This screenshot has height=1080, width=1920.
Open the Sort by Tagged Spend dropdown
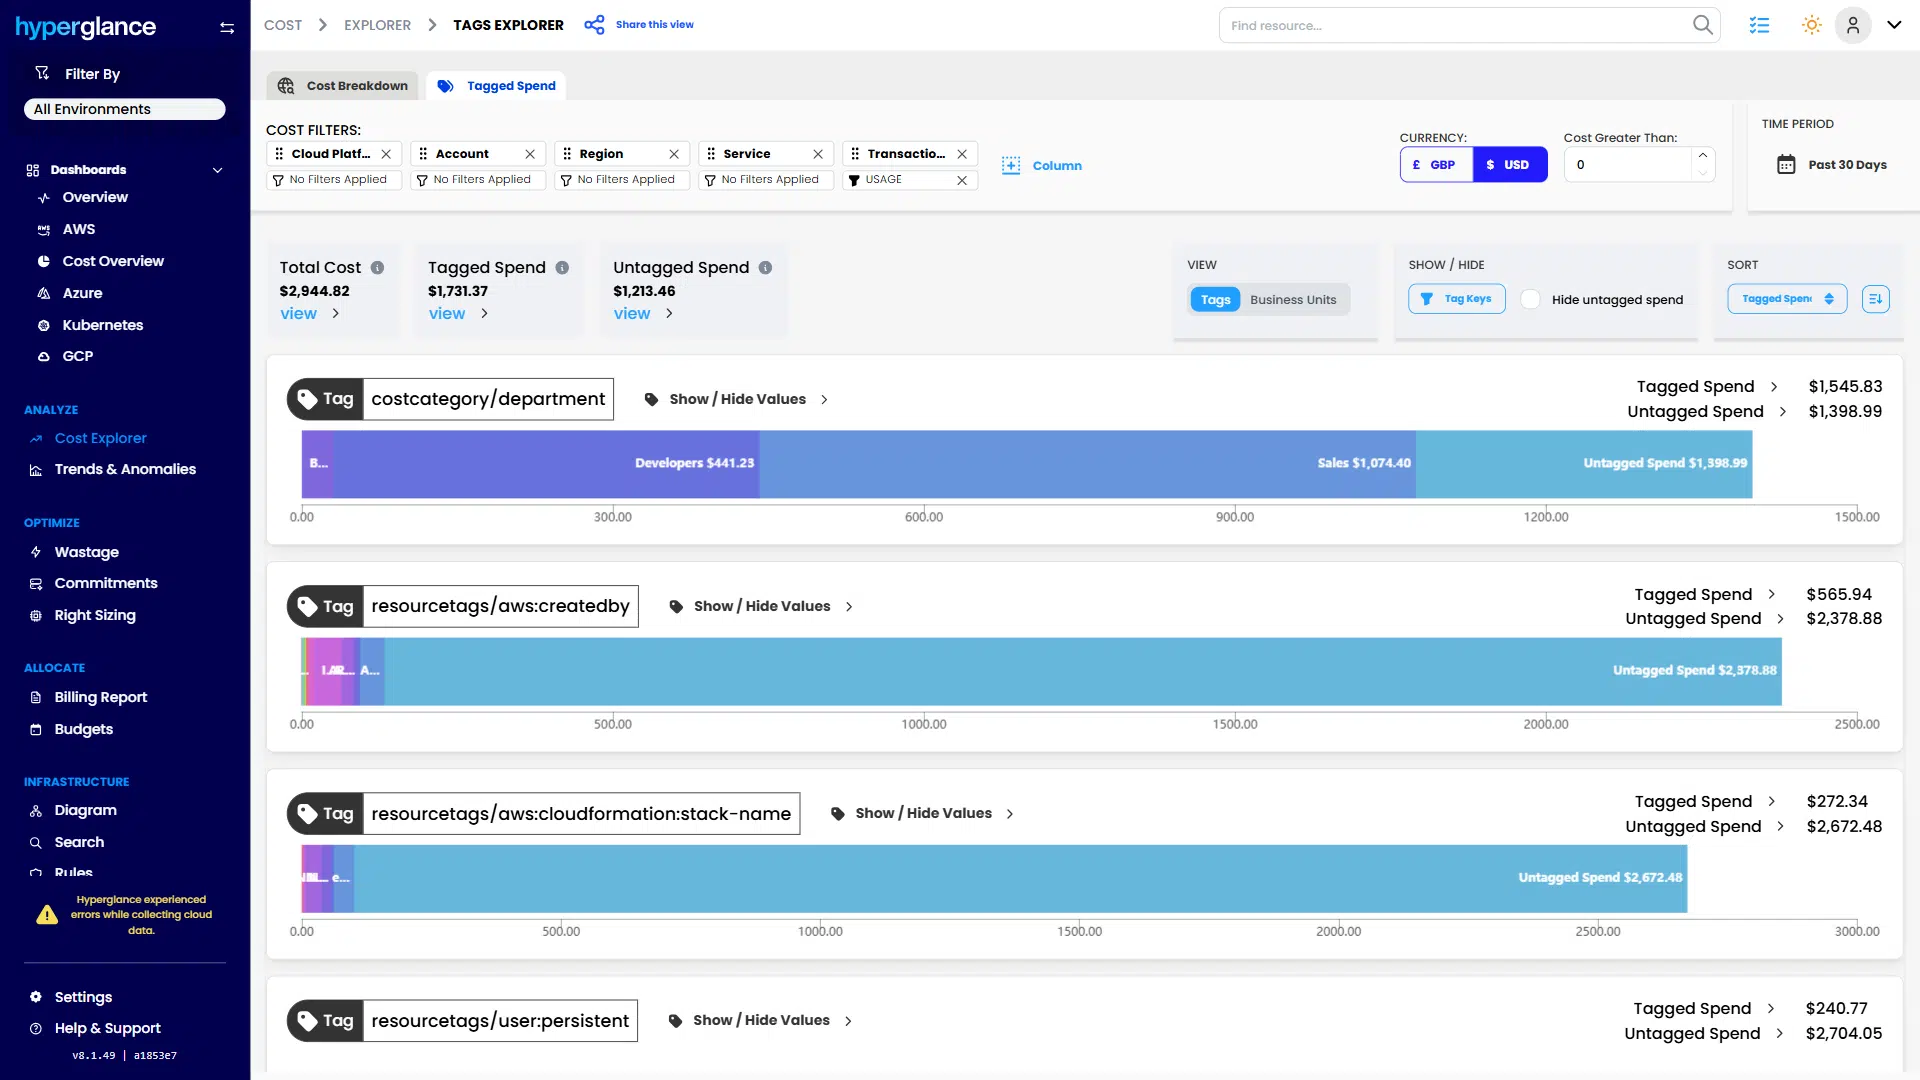coord(1788,298)
